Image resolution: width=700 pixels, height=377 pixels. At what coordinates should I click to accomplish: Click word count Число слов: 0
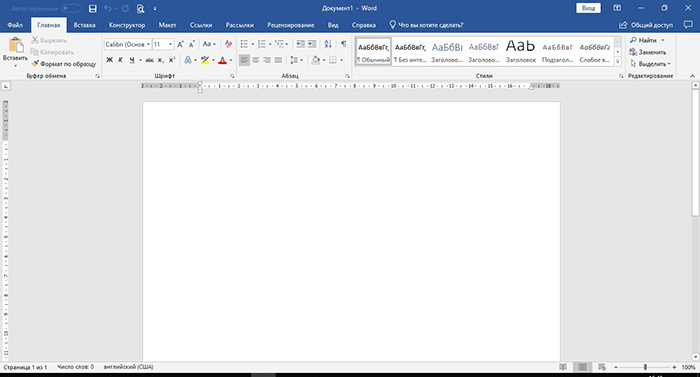[75, 367]
